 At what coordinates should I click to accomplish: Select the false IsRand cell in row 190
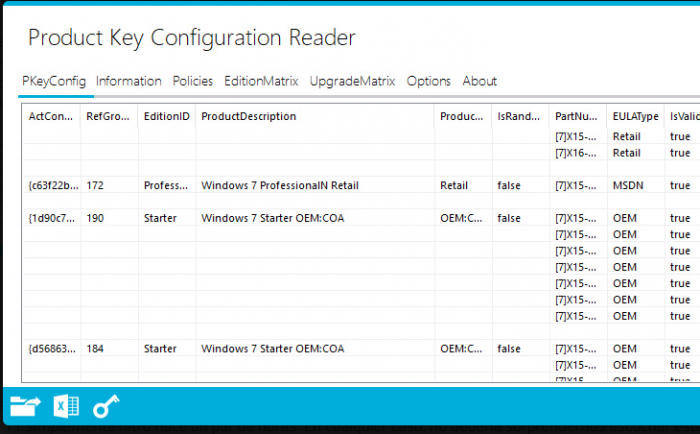tap(509, 218)
